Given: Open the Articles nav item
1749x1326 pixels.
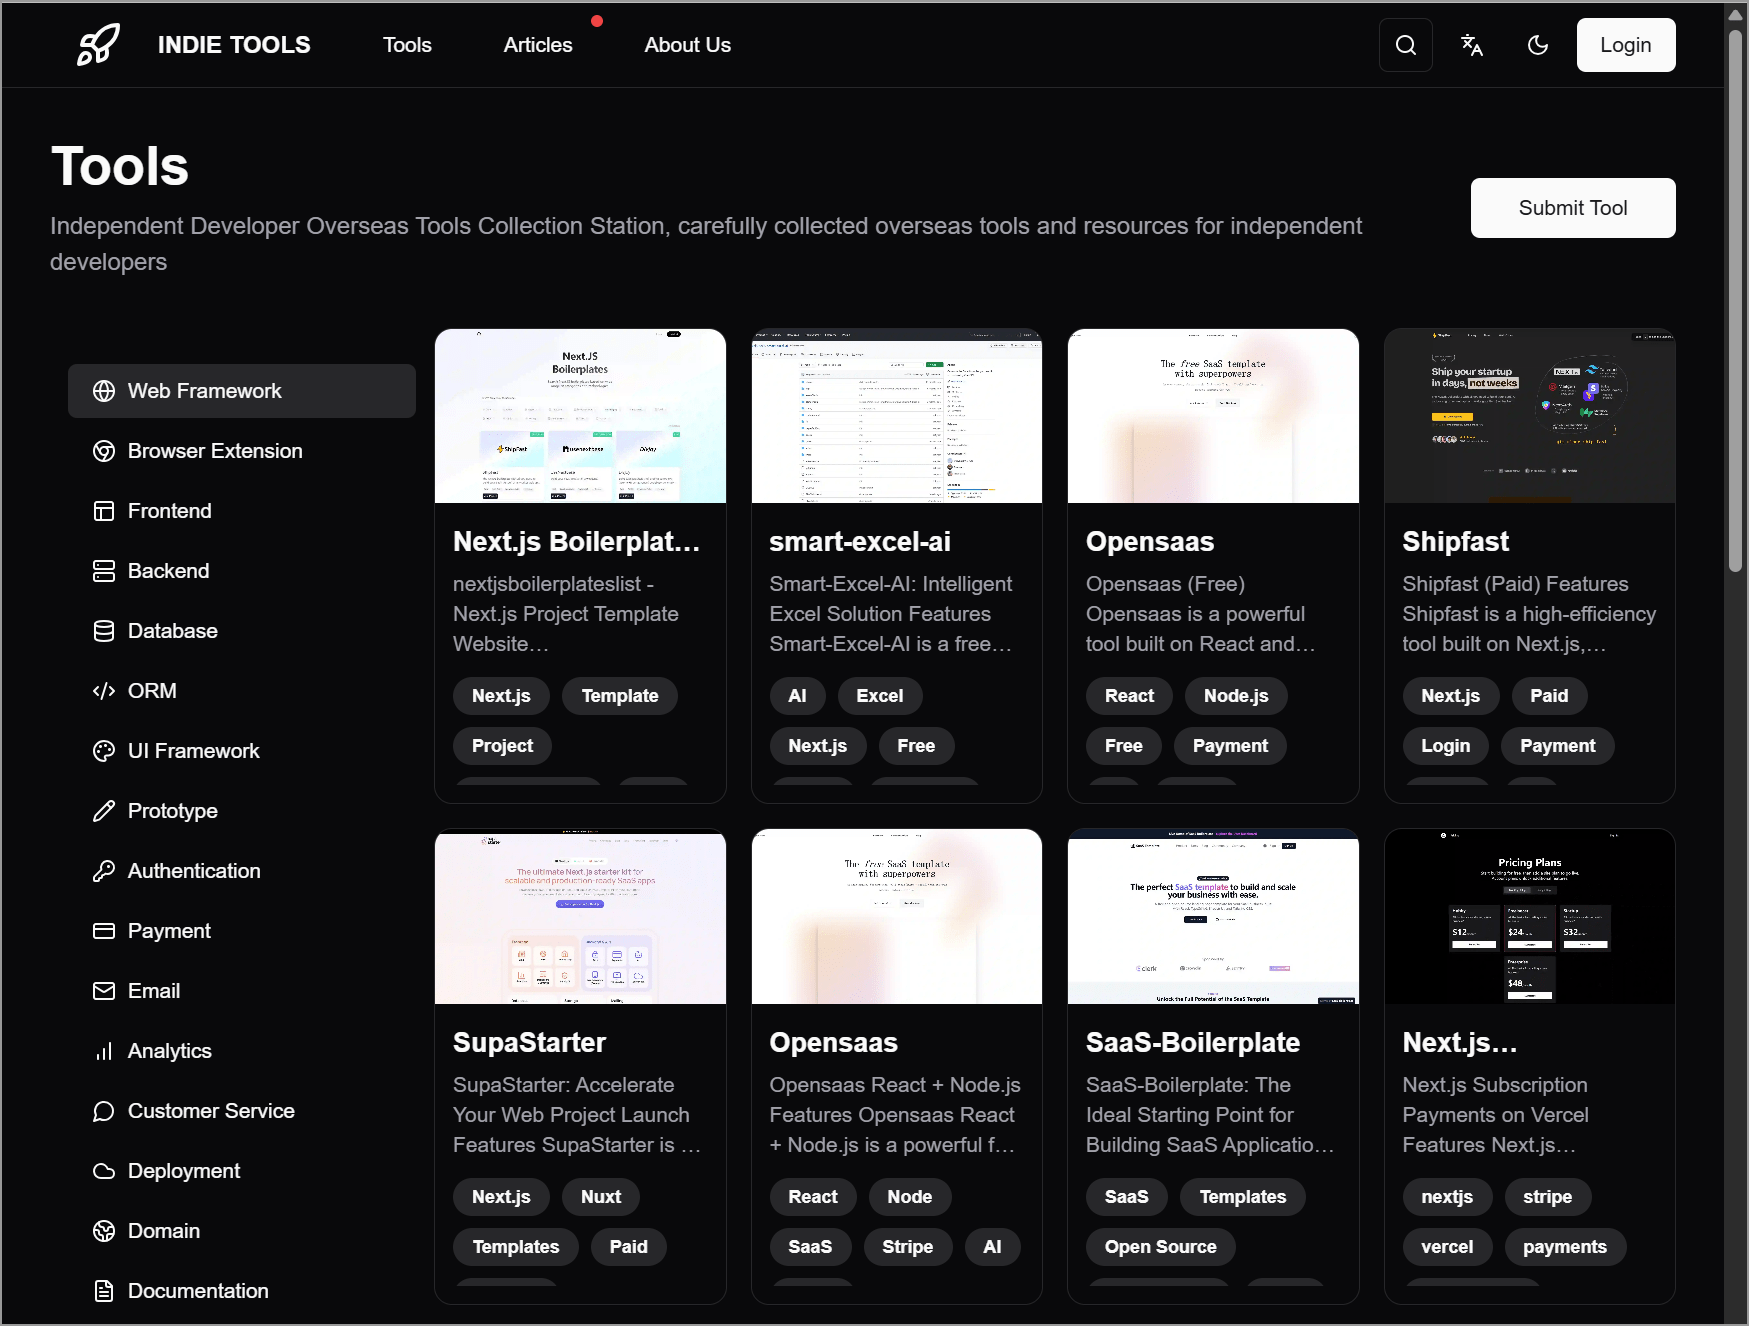Looking at the screenshot, I should (538, 45).
